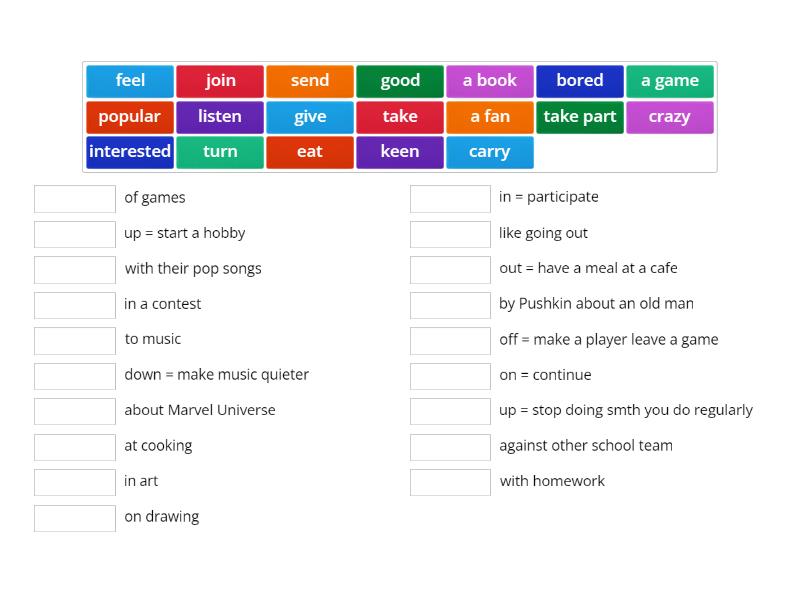The image size is (800, 600).
Task: Click the blank box before "in = participate"
Action: point(451,198)
